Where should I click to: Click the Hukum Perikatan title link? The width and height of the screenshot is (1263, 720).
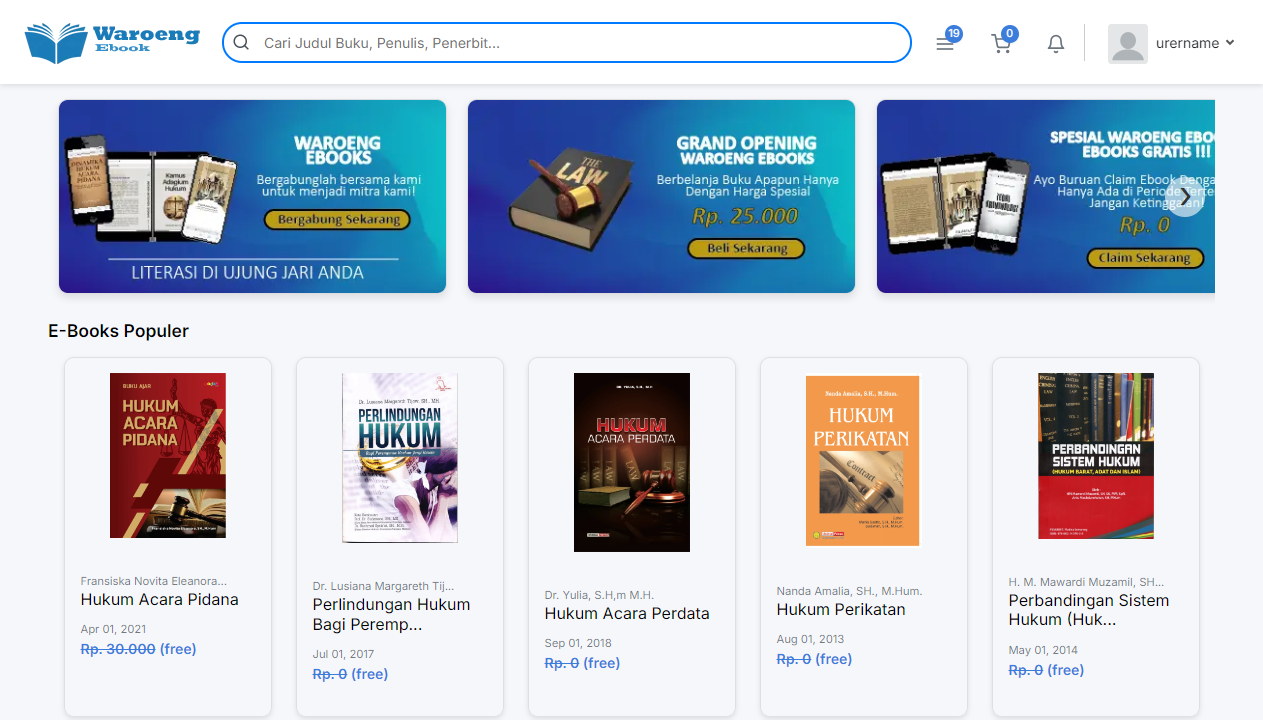pos(841,610)
